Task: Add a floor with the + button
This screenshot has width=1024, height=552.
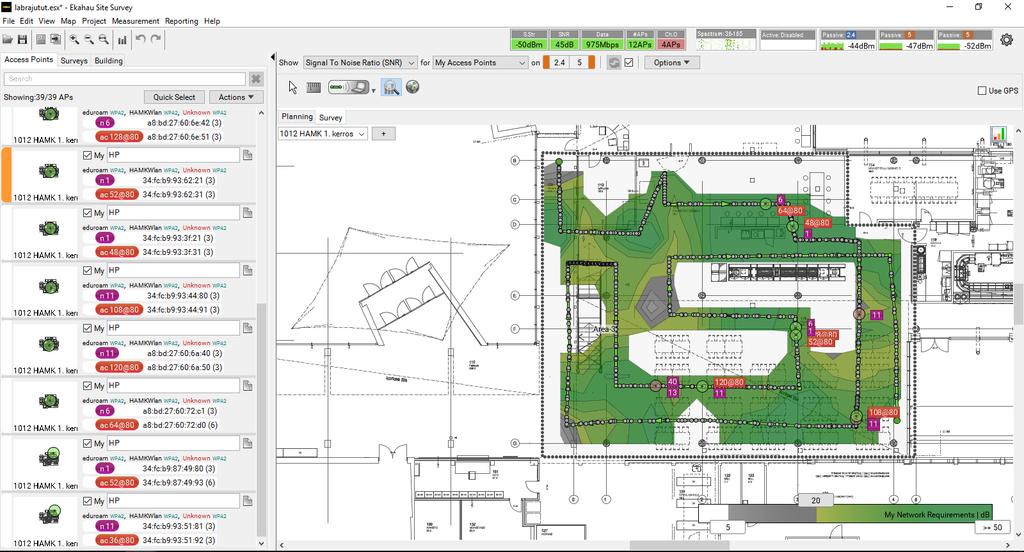Action: 383,134
